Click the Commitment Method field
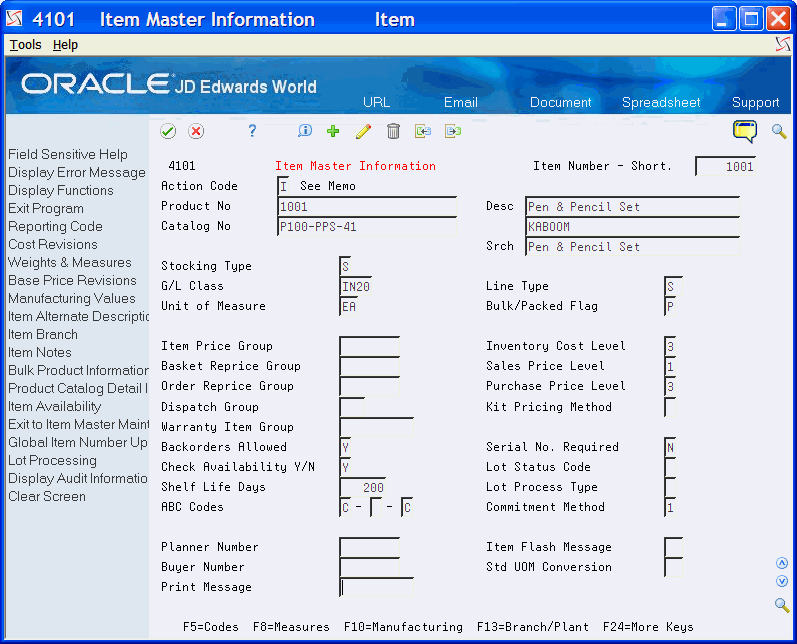Screen dimensions: 797x644 coord(670,507)
